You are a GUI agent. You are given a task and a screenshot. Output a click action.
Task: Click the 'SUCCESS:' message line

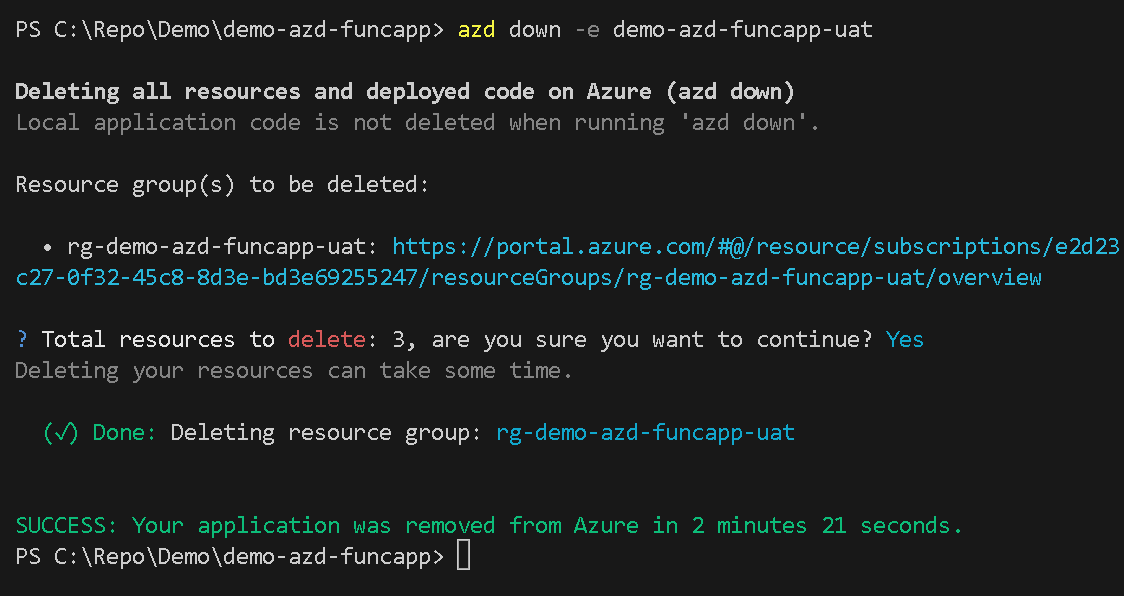pos(489,526)
